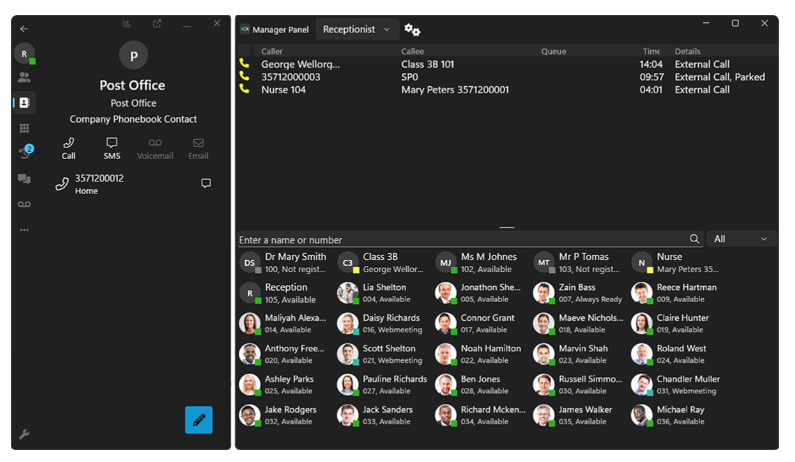The image size is (795, 462).
Task: Click the 'Mary Peters 3571200001' callee text
Action: coord(455,90)
